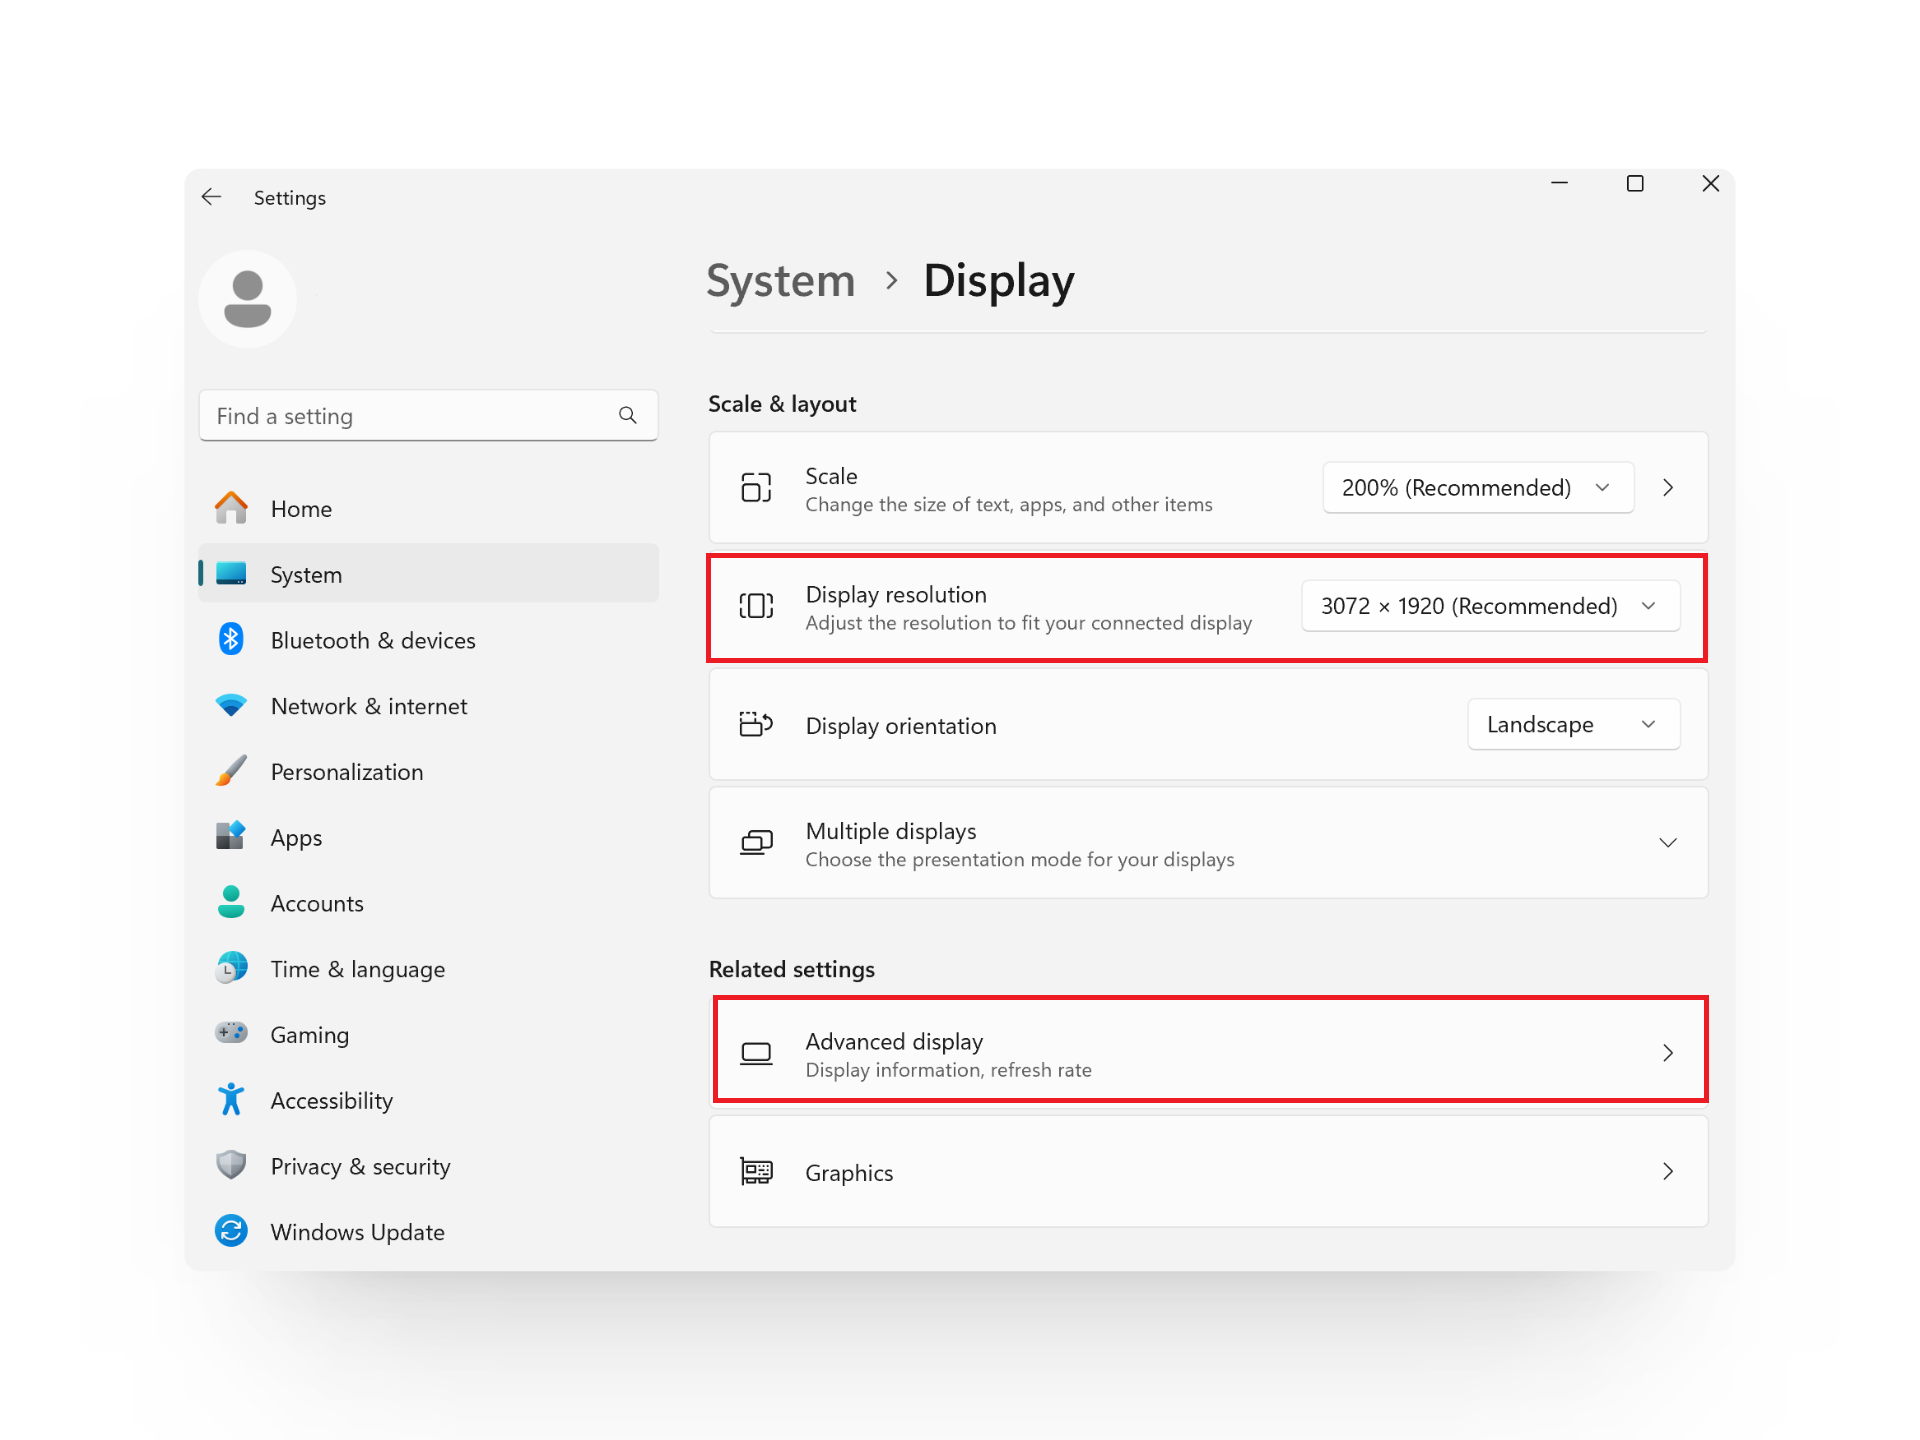
Task: Select the Bluetooth & devices icon
Action: tap(232, 639)
